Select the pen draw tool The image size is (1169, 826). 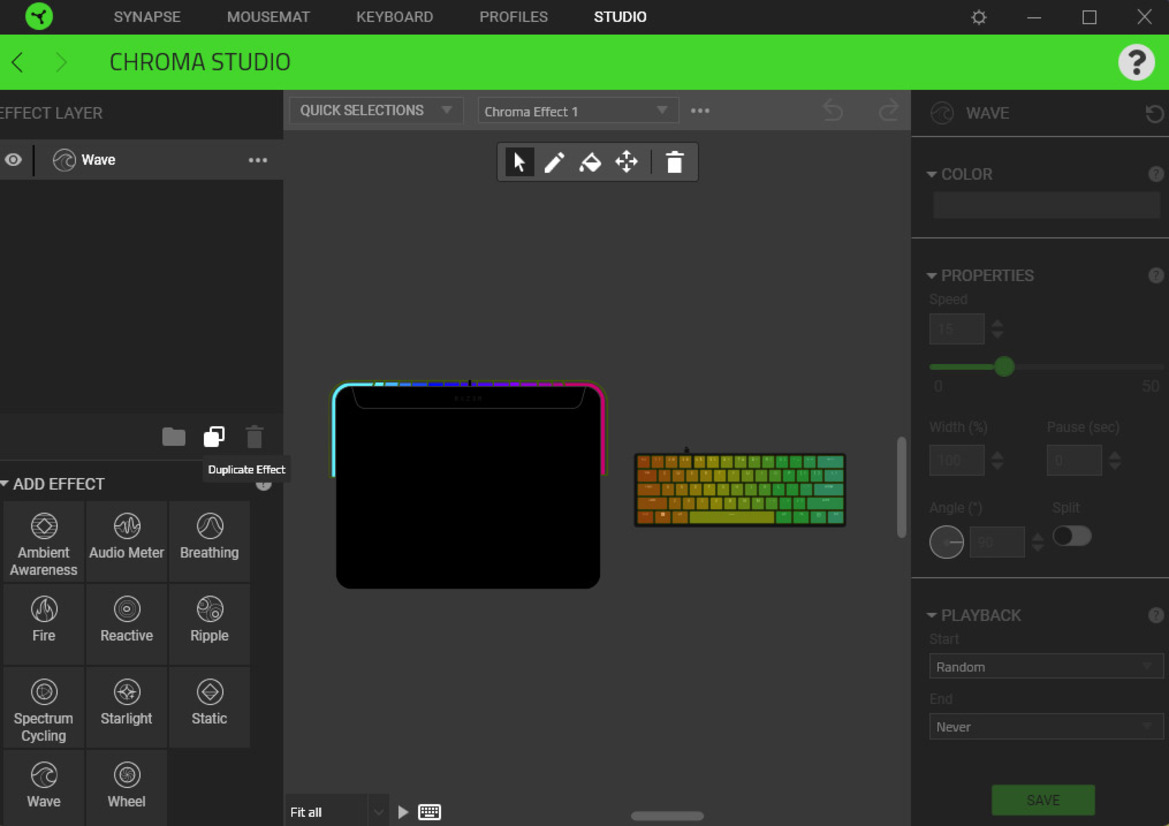(554, 162)
